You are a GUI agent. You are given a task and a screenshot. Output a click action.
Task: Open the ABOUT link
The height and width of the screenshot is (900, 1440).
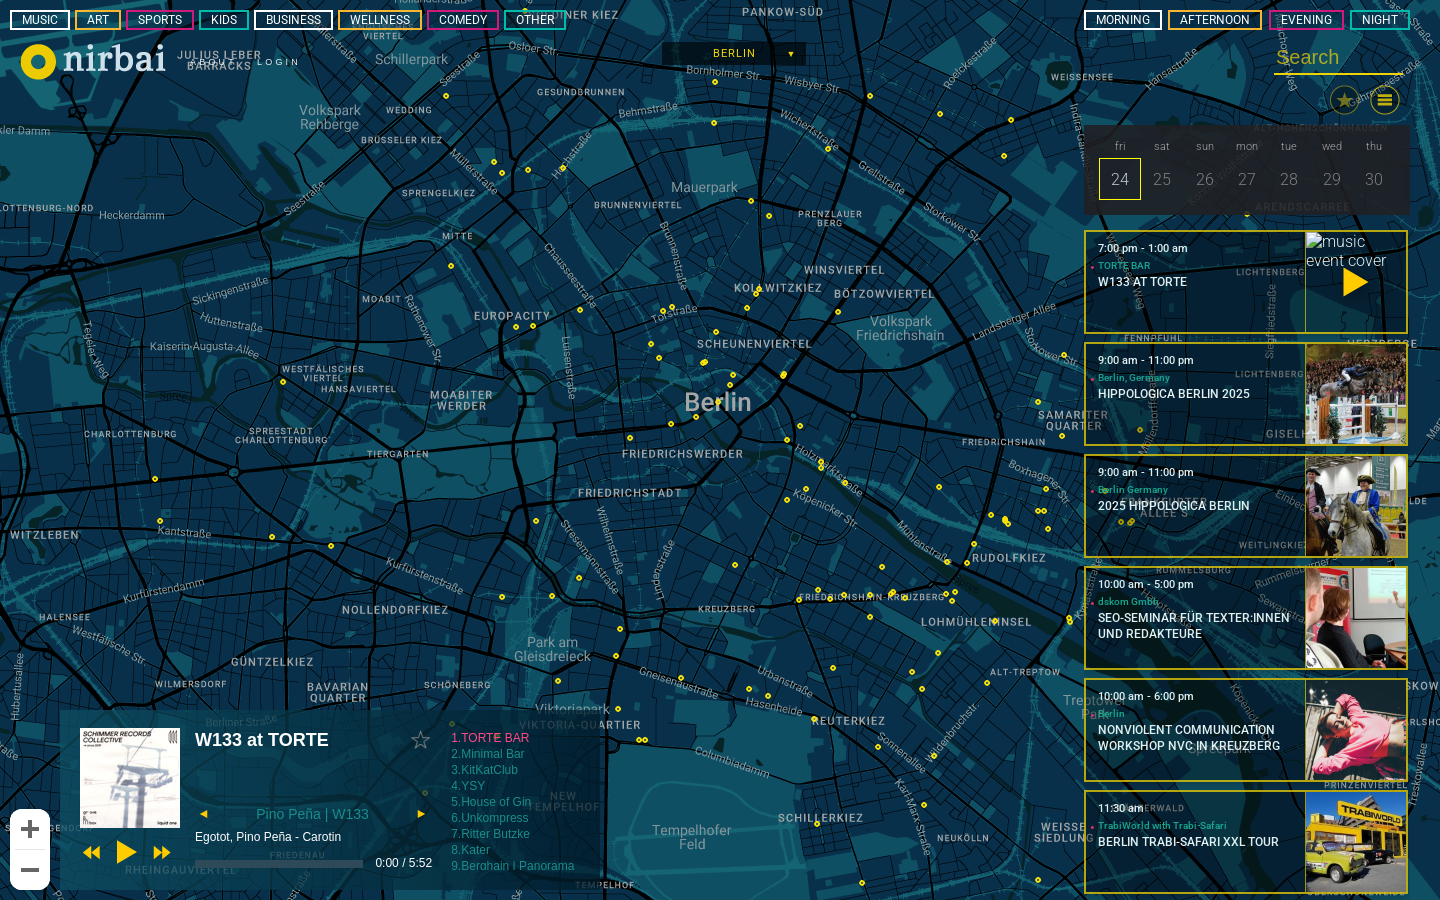212,62
